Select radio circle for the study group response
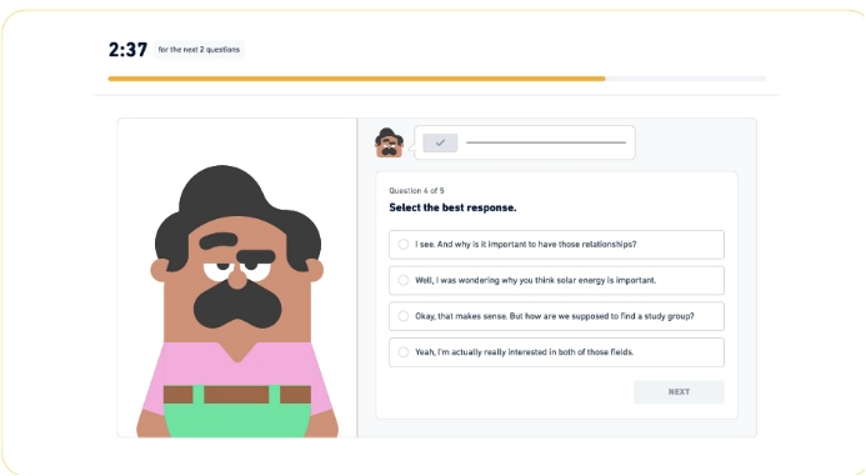The width and height of the screenshot is (866, 476). coord(403,316)
